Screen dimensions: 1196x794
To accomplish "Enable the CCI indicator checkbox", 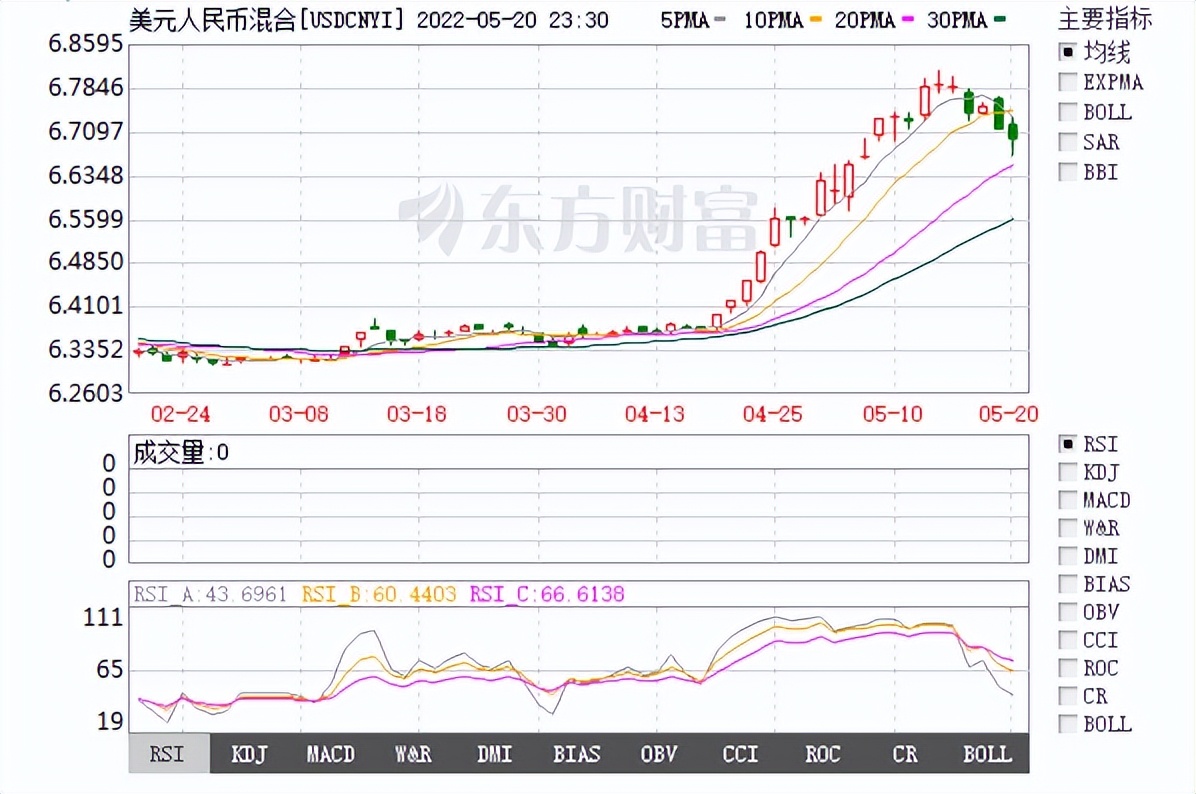I will 1066,640.
